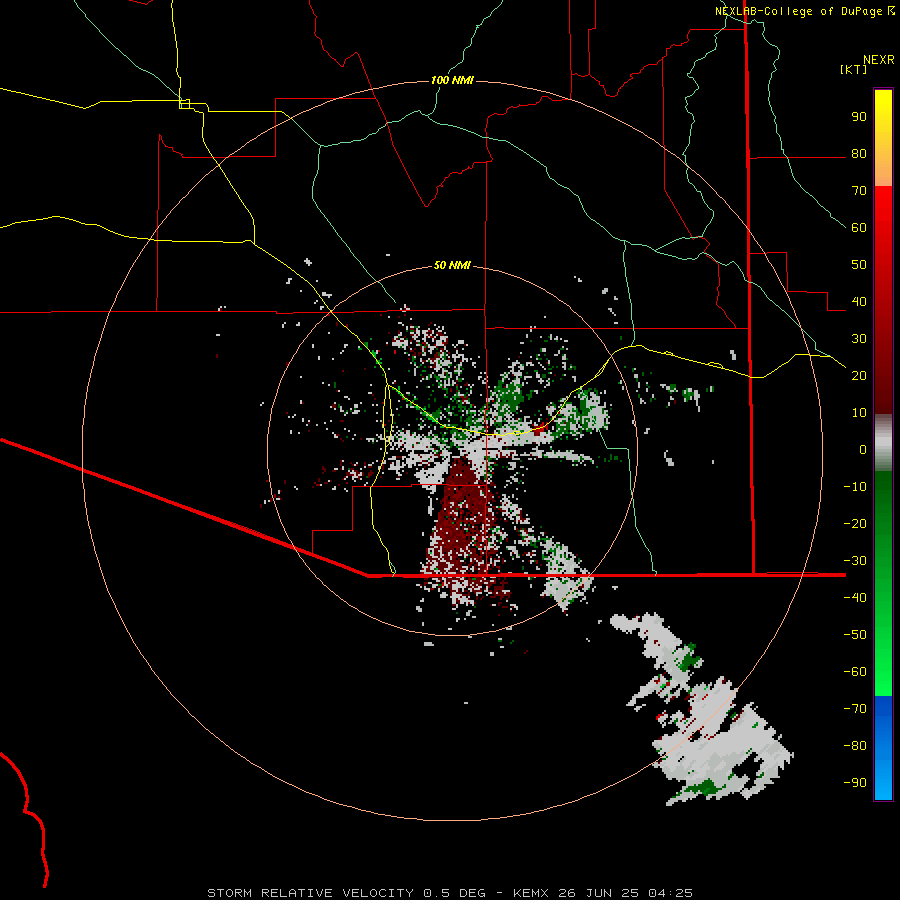Image resolution: width=900 pixels, height=900 pixels.
Task: Click the positive 20 velocity scale value
Action: pyautogui.click(x=859, y=375)
